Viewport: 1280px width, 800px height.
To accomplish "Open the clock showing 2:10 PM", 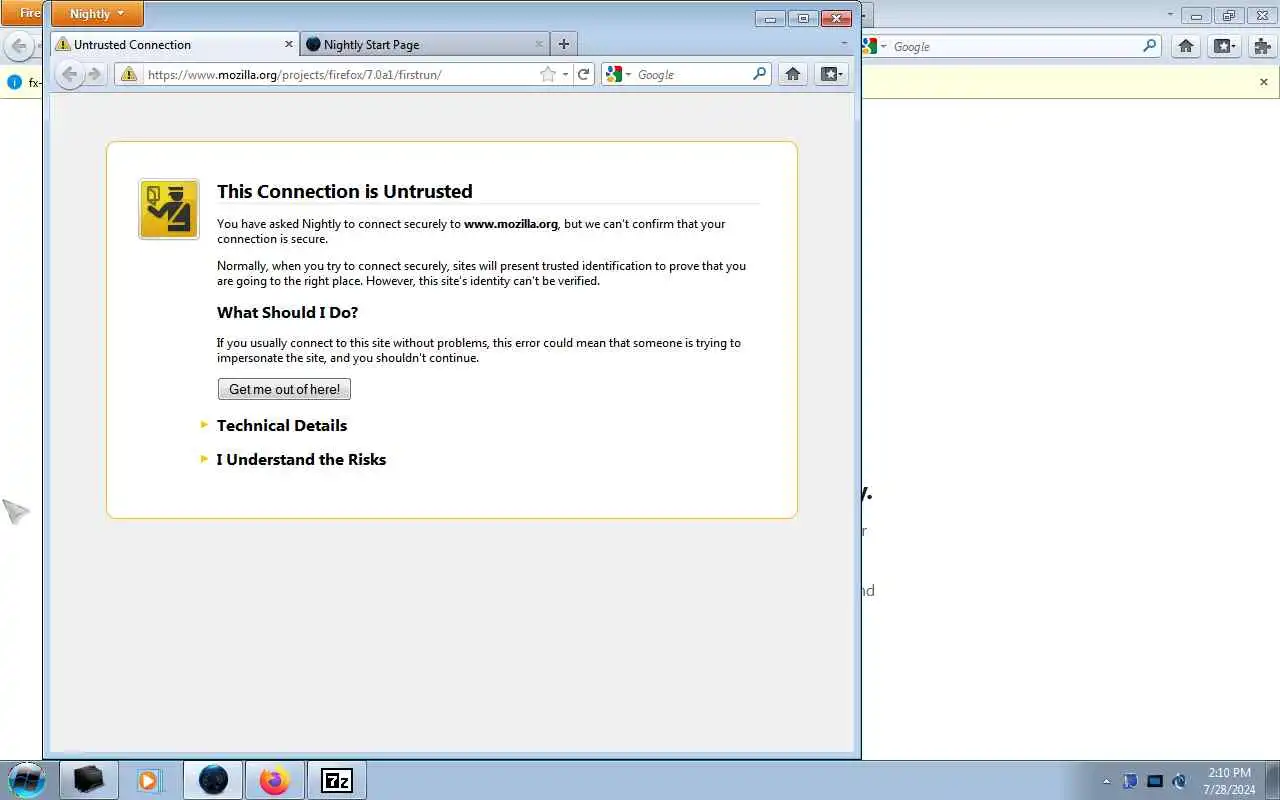I will pos(1229,781).
